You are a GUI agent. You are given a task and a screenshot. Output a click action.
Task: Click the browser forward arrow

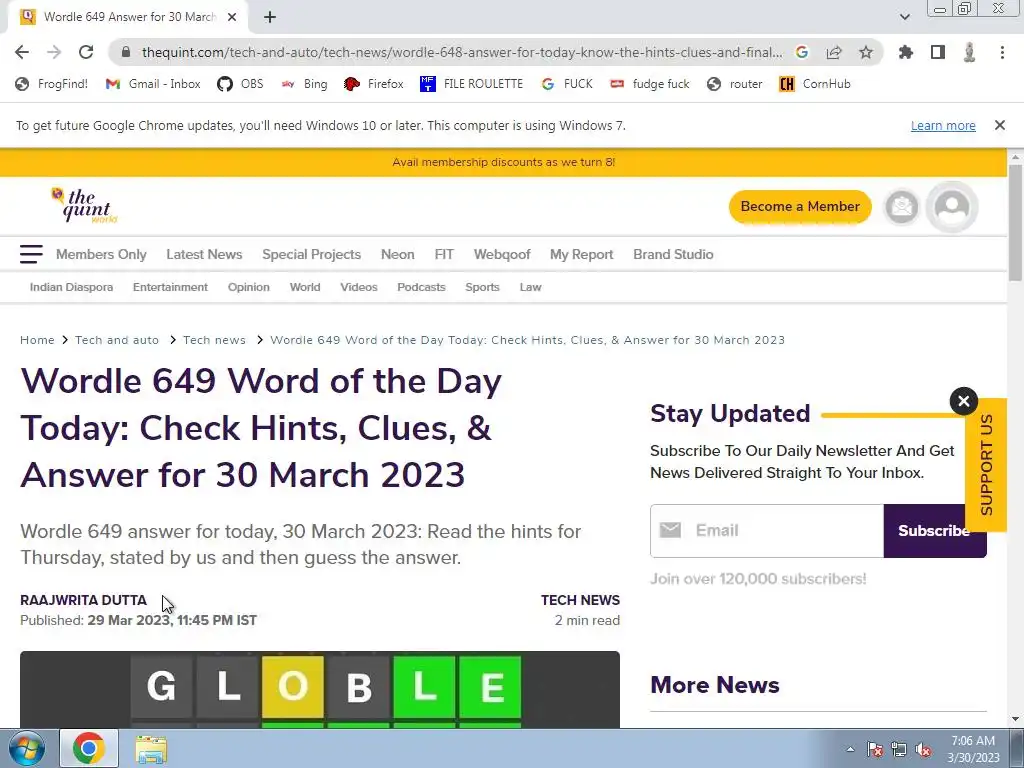(x=54, y=52)
